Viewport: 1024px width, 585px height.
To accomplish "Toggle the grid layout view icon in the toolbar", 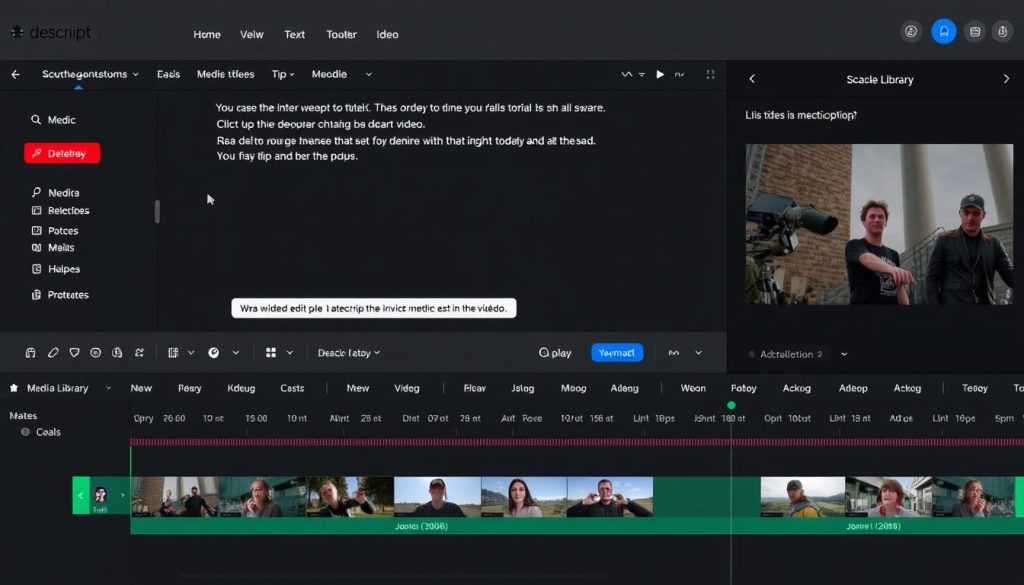I will pos(272,352).
